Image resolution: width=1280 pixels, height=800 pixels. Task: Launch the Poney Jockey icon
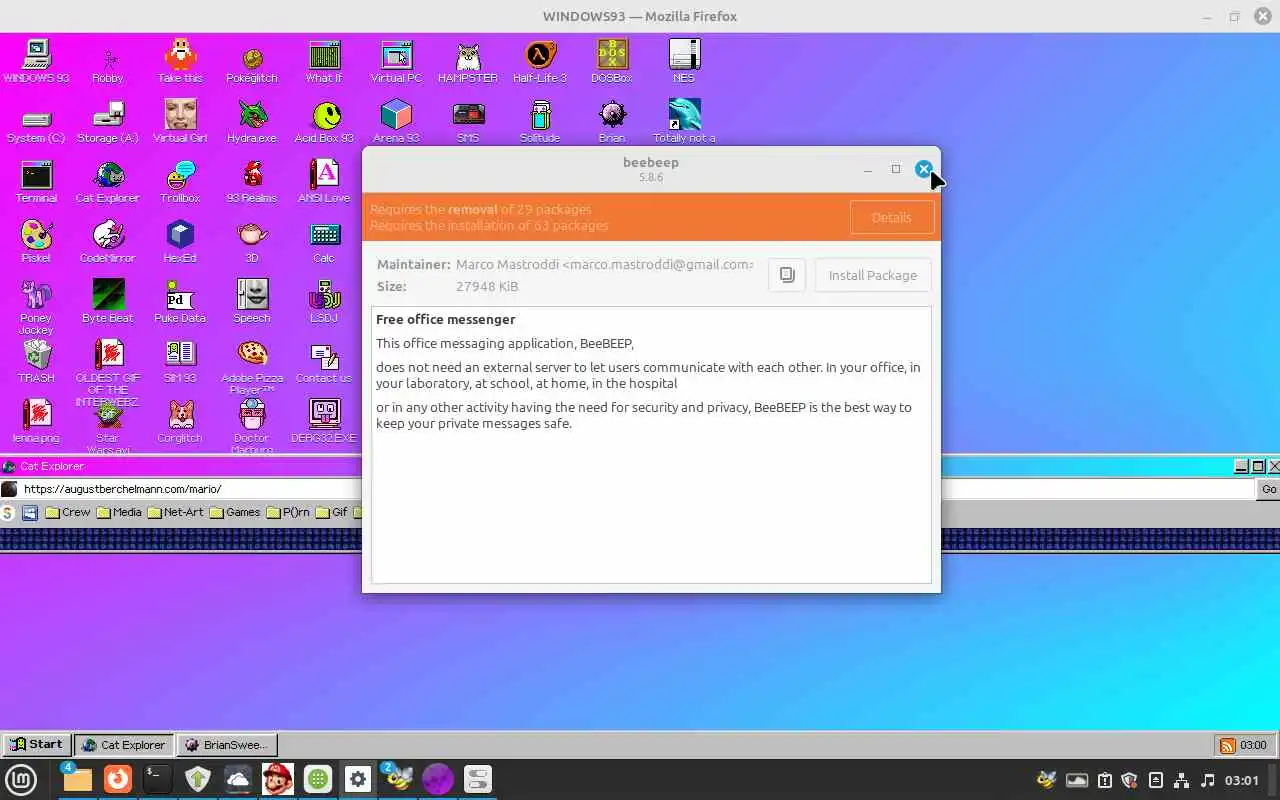tap(36, 307)
